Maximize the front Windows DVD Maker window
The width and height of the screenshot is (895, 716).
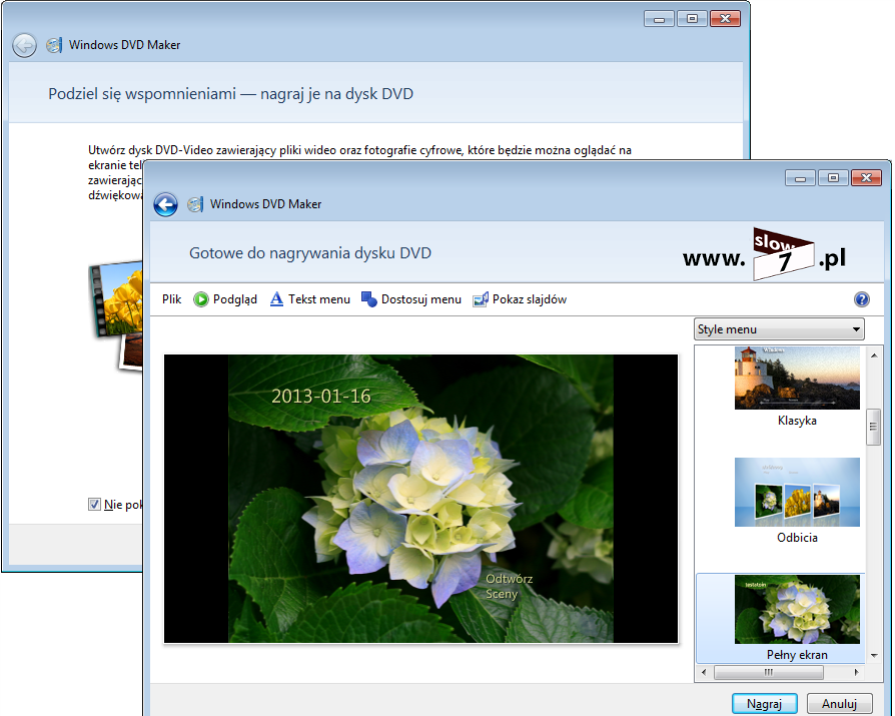coord(833,178)
